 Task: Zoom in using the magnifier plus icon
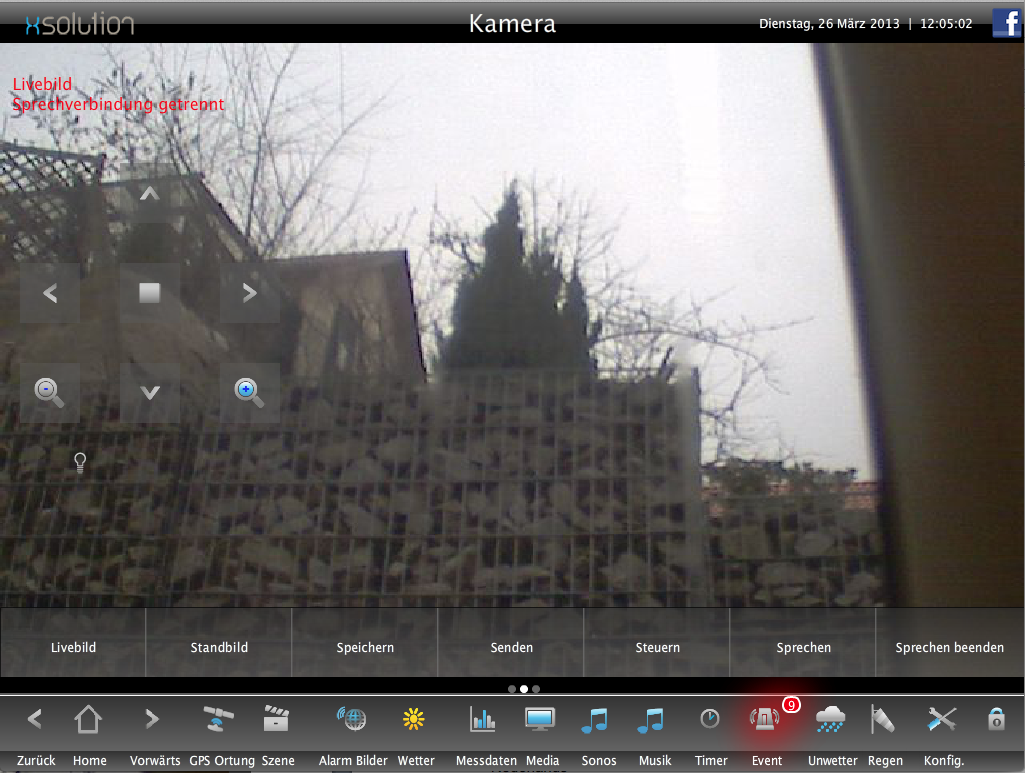(249, 392)
